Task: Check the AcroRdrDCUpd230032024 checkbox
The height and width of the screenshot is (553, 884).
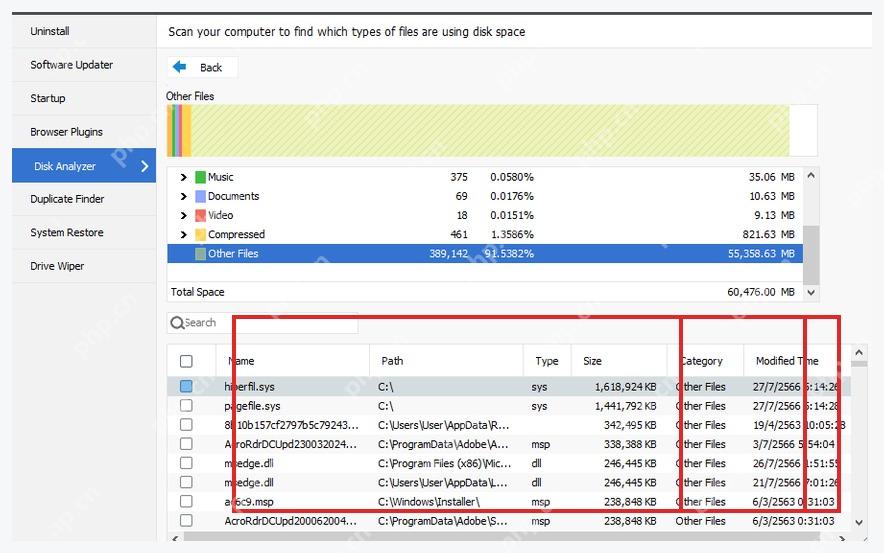Action: 186,444
